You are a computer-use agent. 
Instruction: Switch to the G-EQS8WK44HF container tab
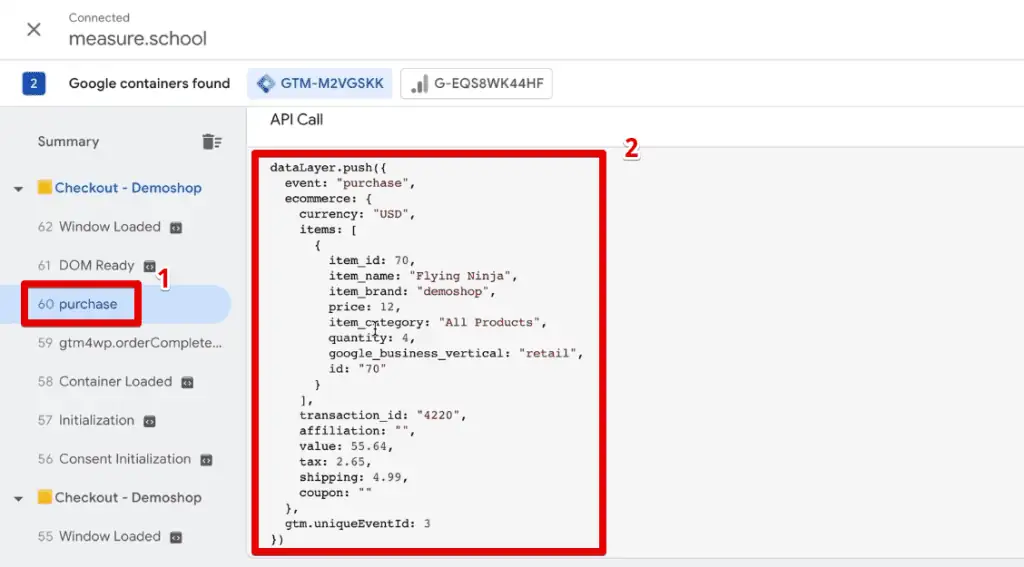[x=476, y=84]
